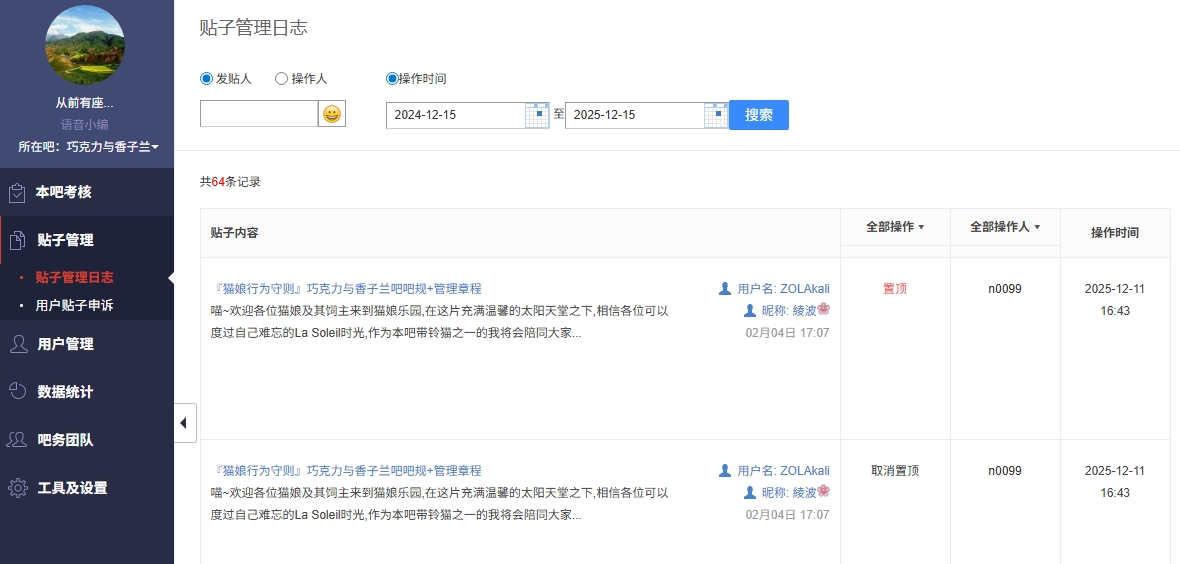Open the start date calendar icon
The width and height of the screenshot is (1180, 564).
[x=537, y=115]
